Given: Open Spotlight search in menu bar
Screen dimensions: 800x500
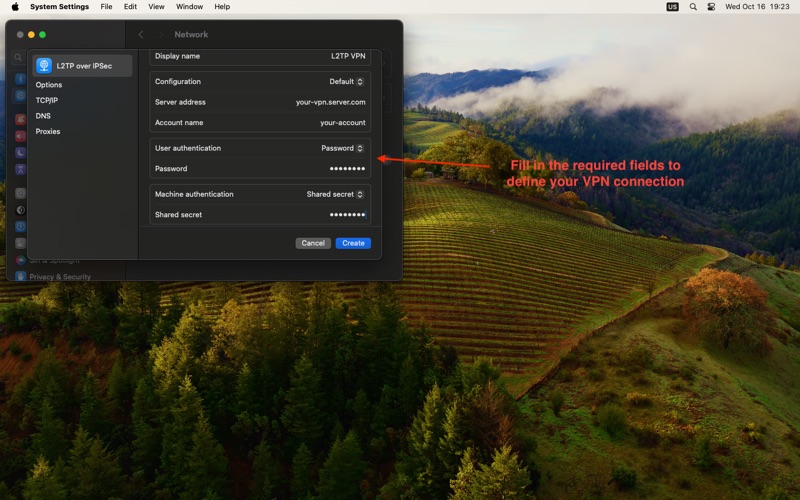Looking at the screenshot, I should click(693, 7).
